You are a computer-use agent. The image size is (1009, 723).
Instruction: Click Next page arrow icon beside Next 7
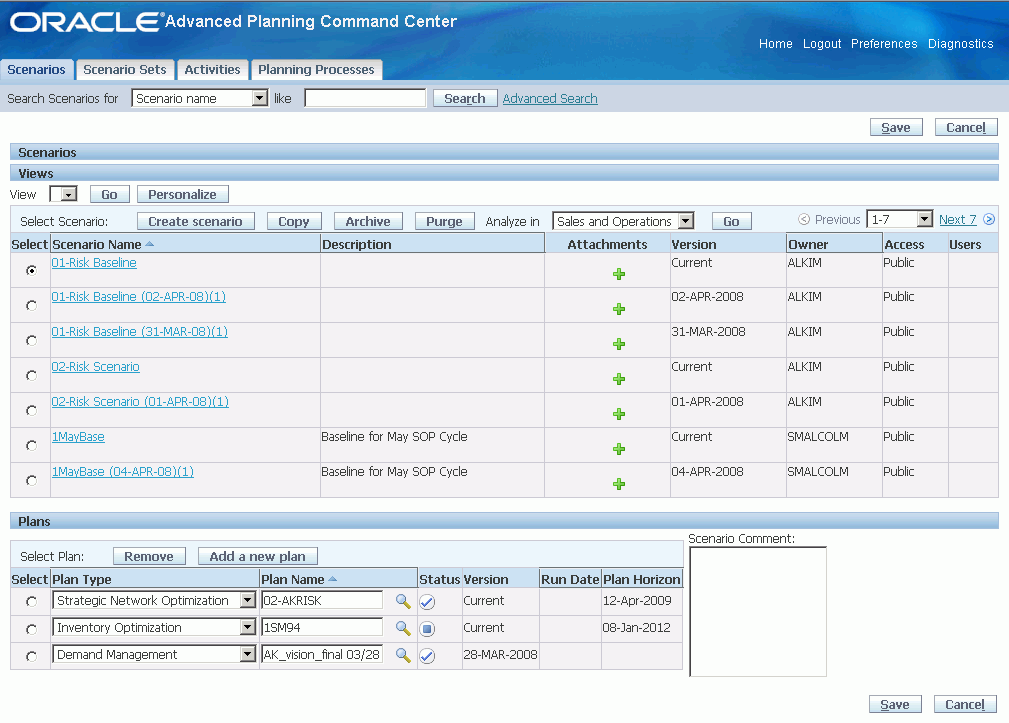coord(989,219)
